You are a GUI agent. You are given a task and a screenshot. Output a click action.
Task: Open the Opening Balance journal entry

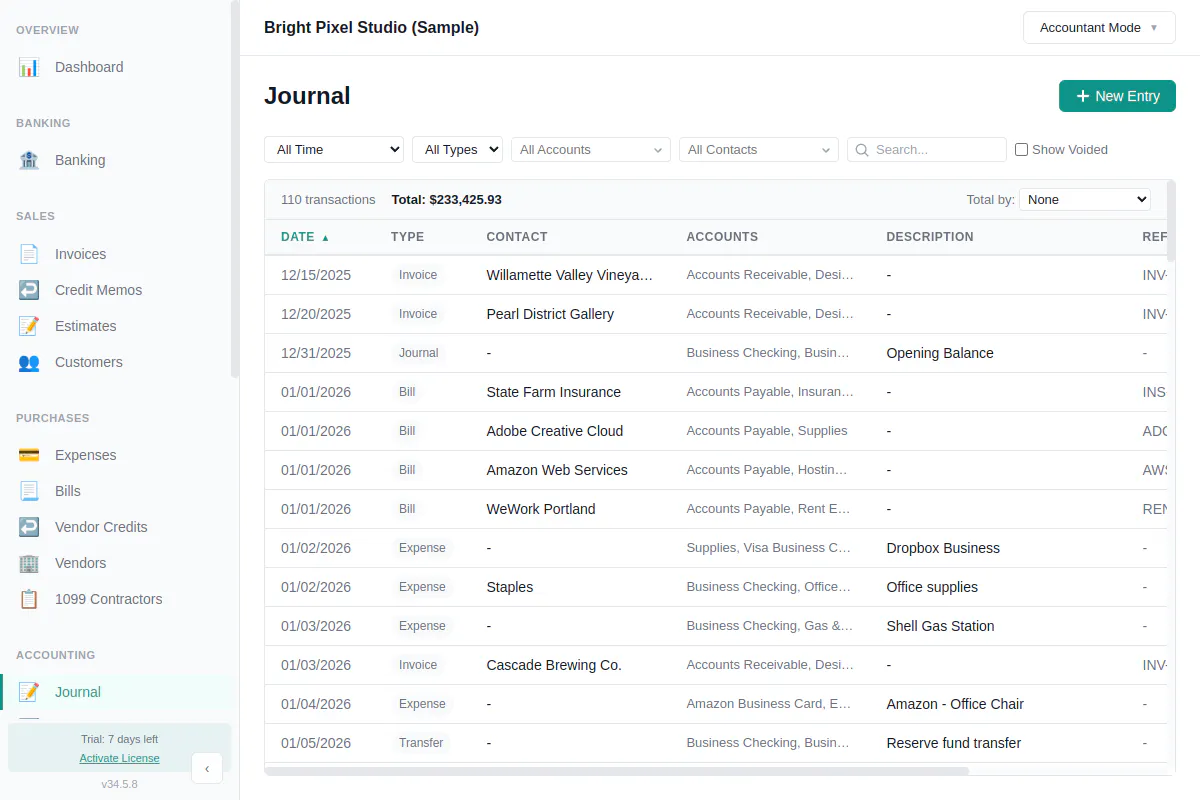(x=716, y=353)
